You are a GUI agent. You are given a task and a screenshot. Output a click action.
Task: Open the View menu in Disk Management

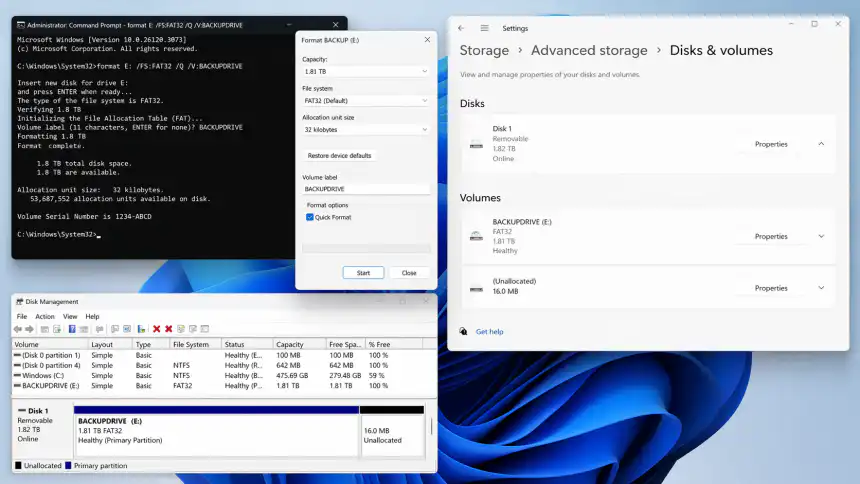pyautogui.click(x=70, y=316)
